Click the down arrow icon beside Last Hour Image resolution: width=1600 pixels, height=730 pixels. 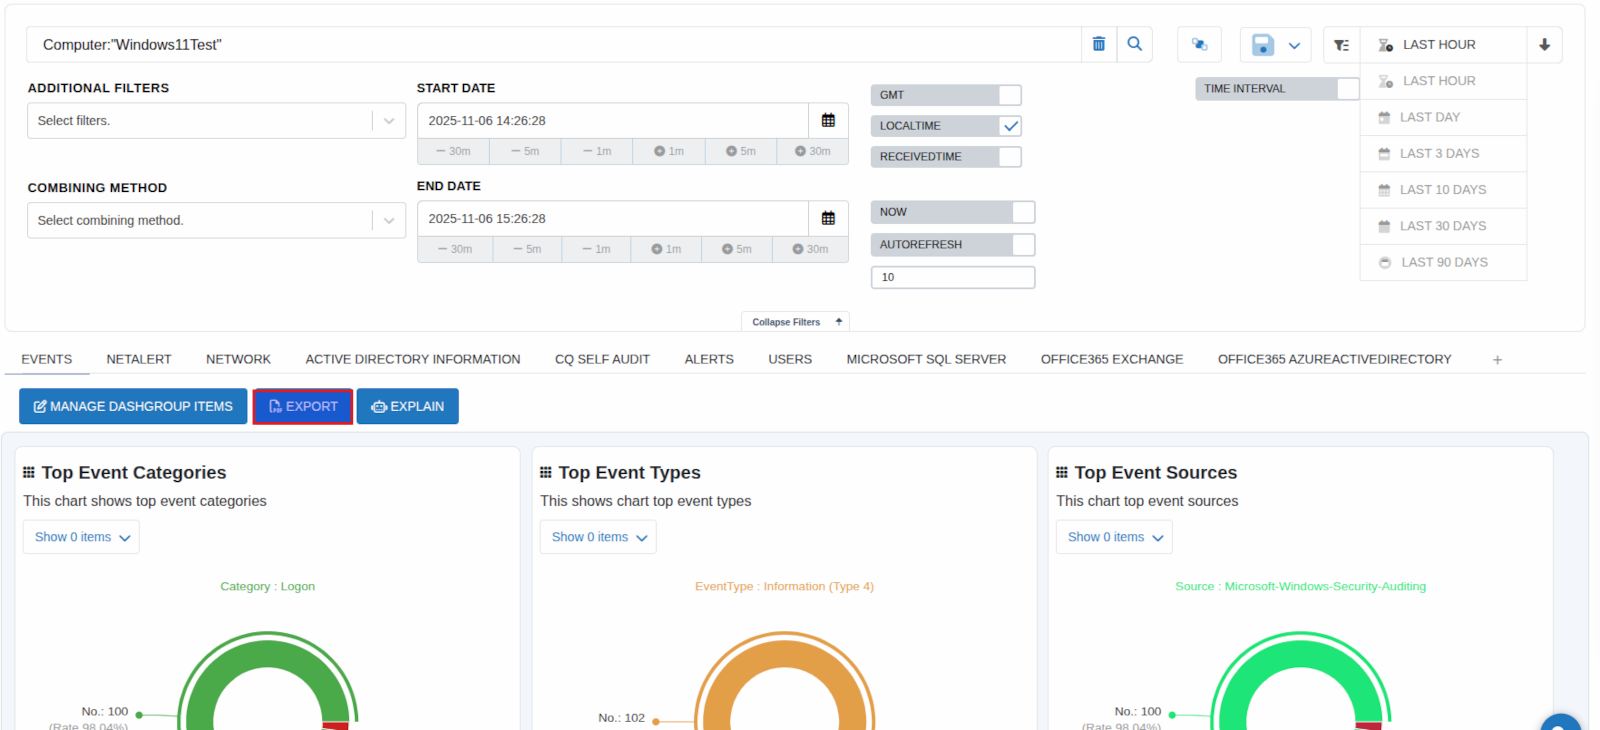[x=1544, y=45]
